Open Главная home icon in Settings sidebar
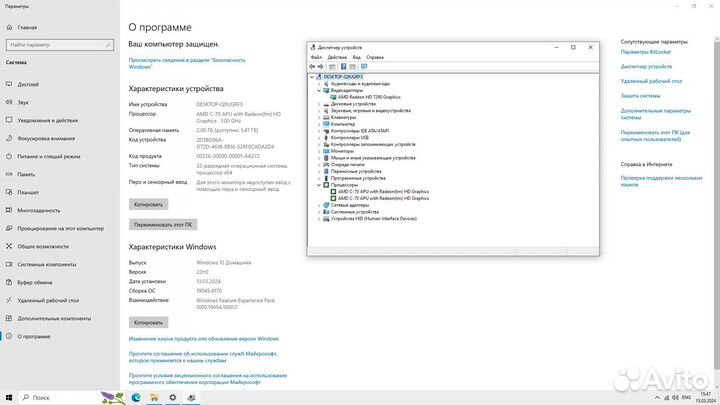This screenshot has height=405, width=720. click(x=9, y=28)
